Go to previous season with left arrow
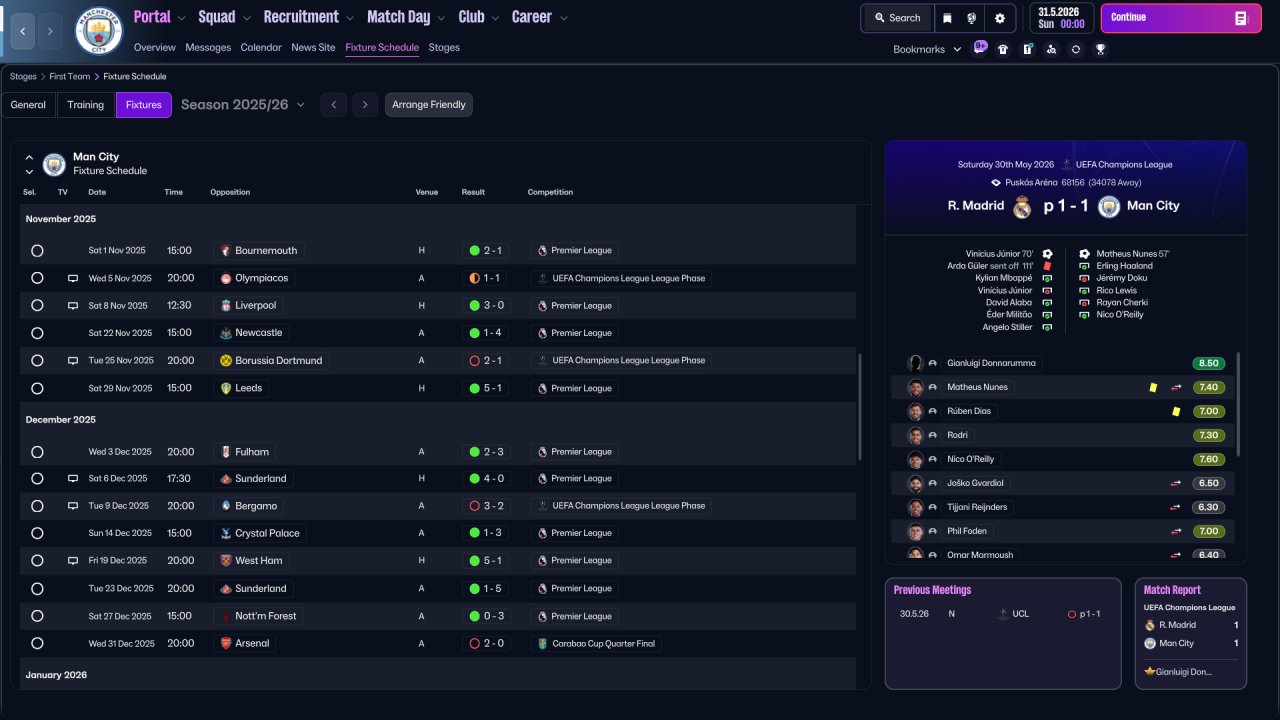 coord(333,105)
